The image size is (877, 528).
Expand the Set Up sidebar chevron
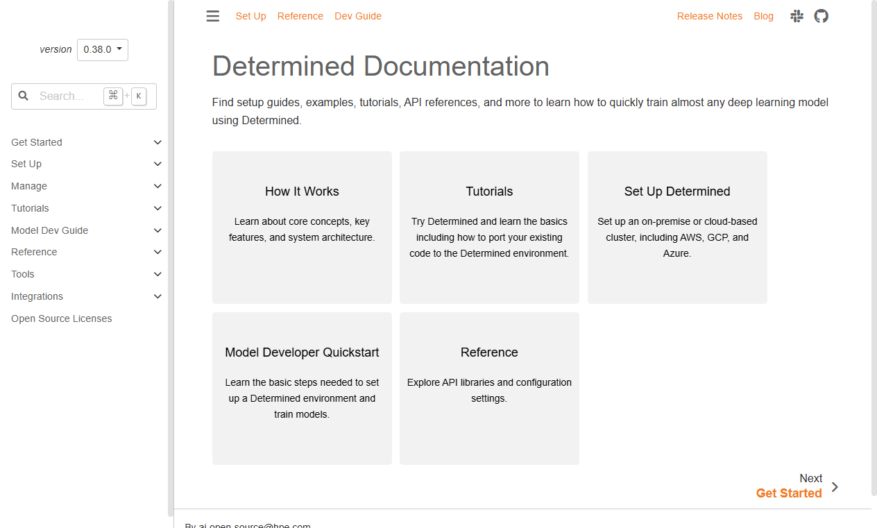(158, 164)
